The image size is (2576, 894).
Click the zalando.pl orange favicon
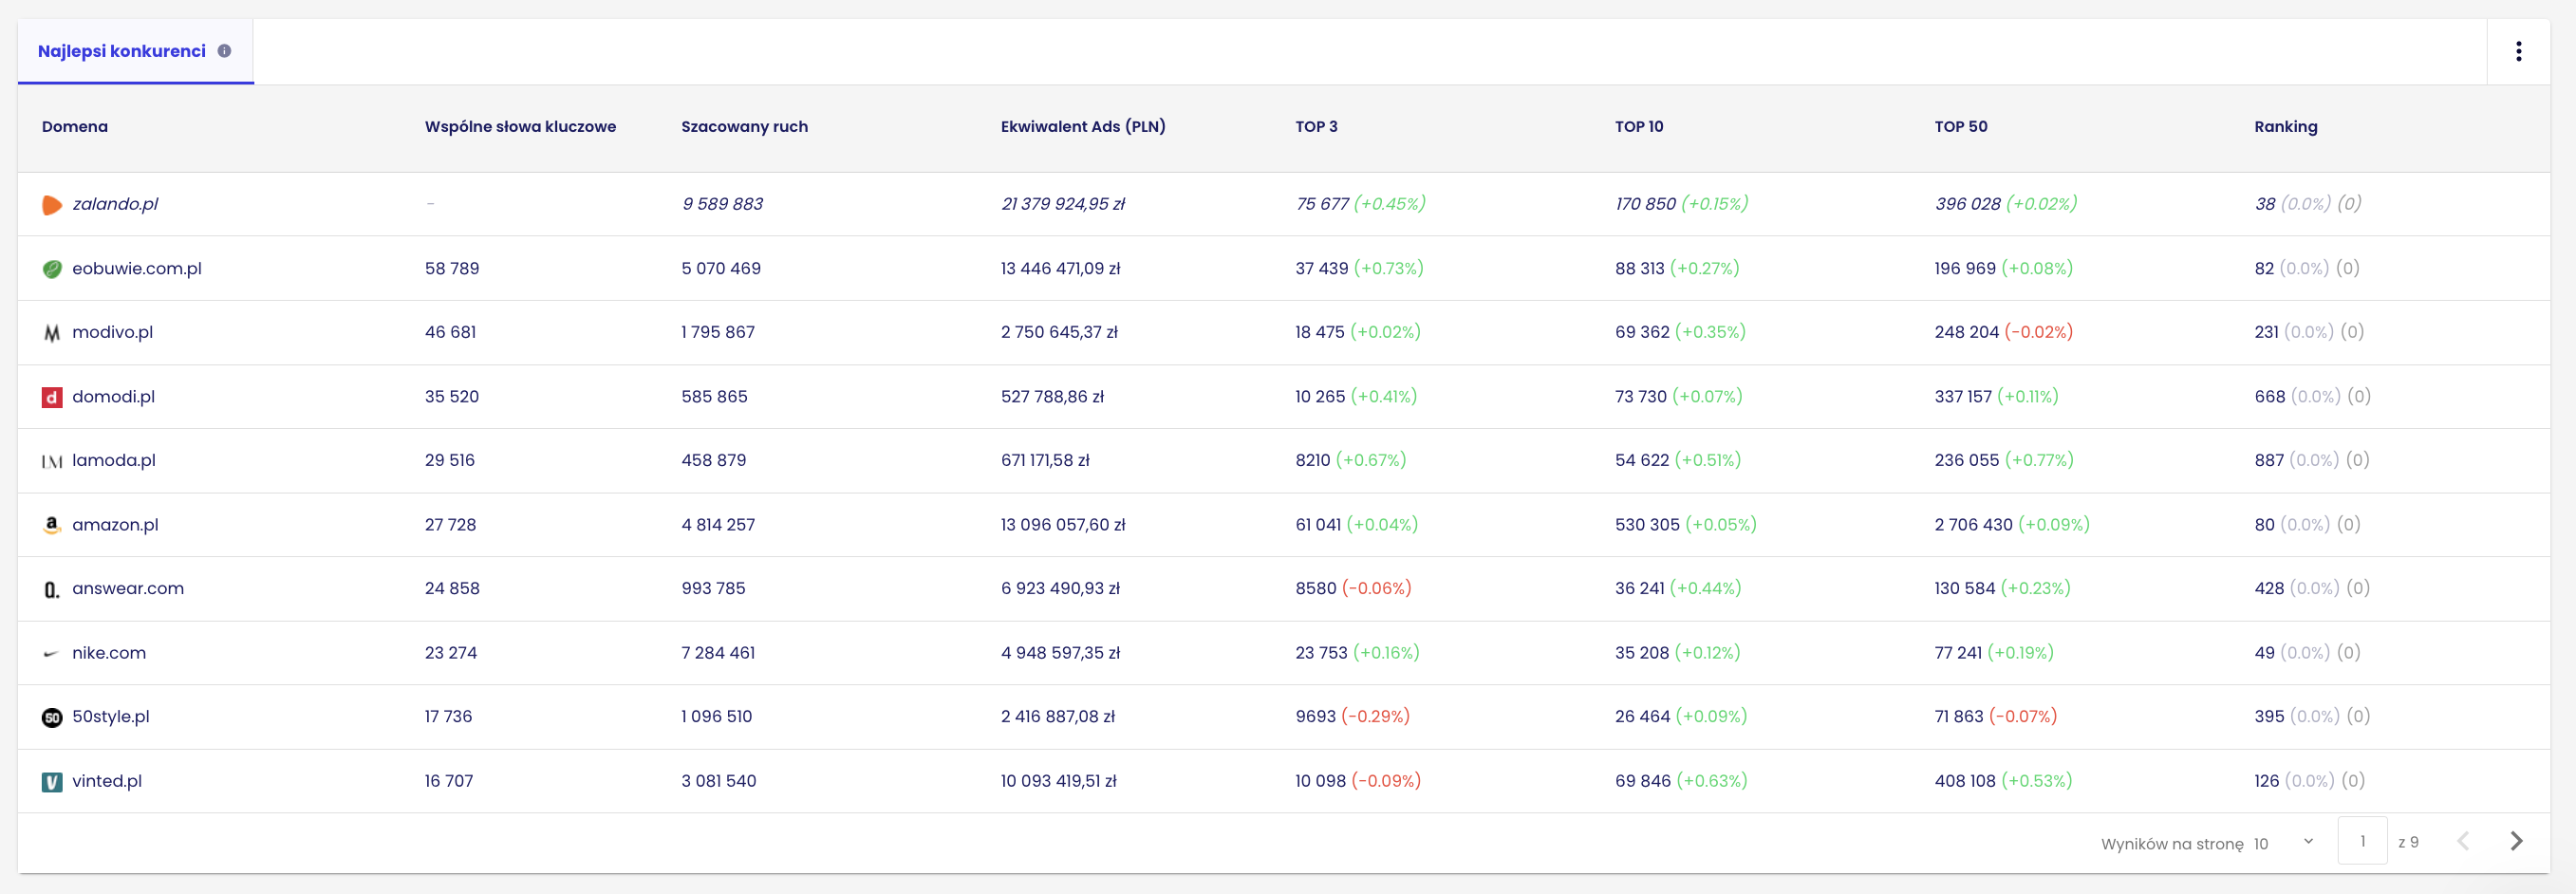52,205
